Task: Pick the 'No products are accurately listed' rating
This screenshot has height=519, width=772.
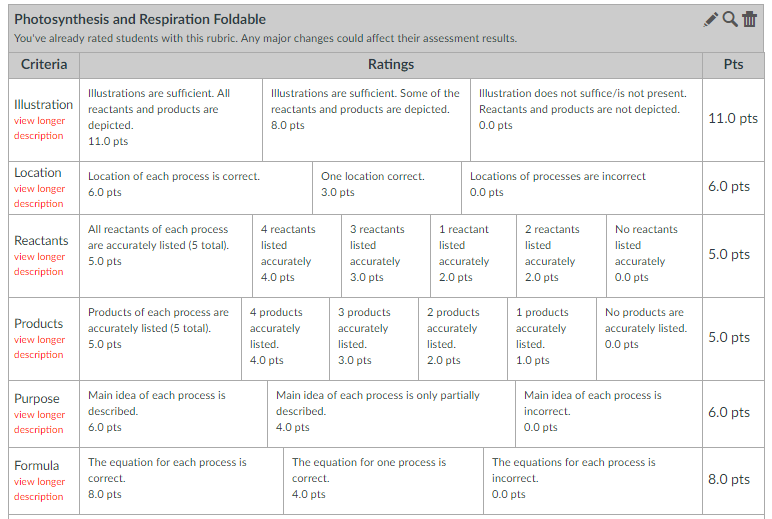Action: point(650,328)
